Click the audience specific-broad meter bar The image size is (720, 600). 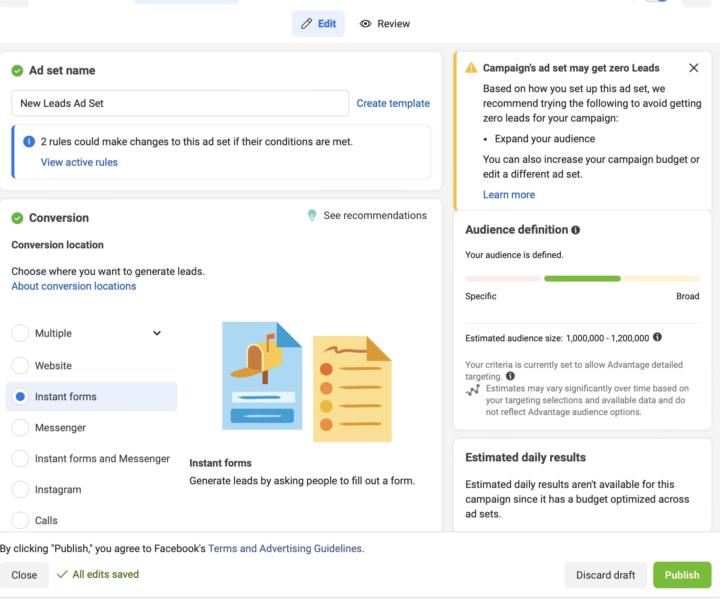[x=582, y=278]
